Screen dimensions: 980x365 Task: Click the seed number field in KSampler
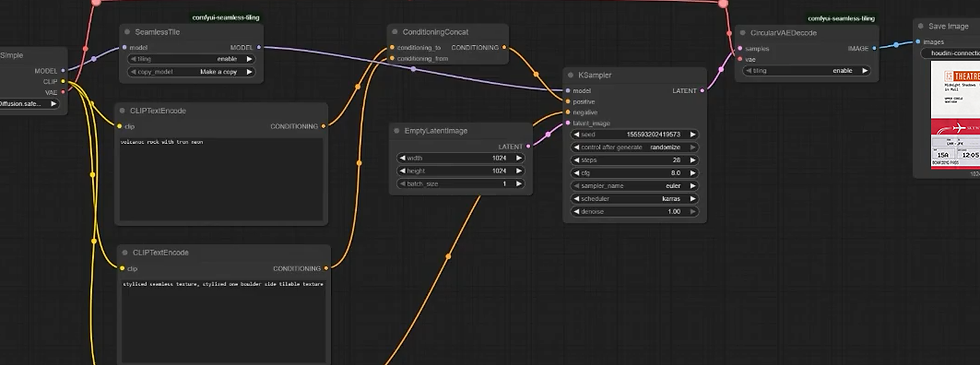click(x=635, y=134)
